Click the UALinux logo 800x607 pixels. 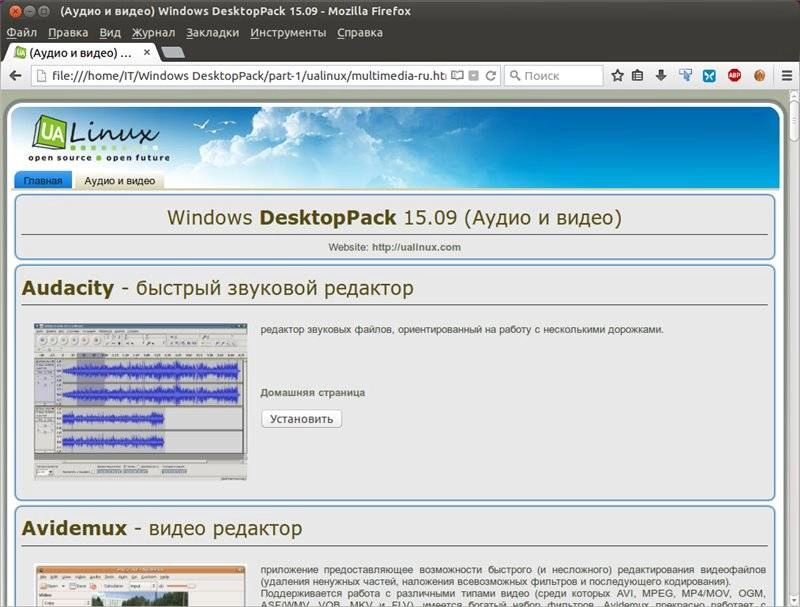(x=98, y=138)
